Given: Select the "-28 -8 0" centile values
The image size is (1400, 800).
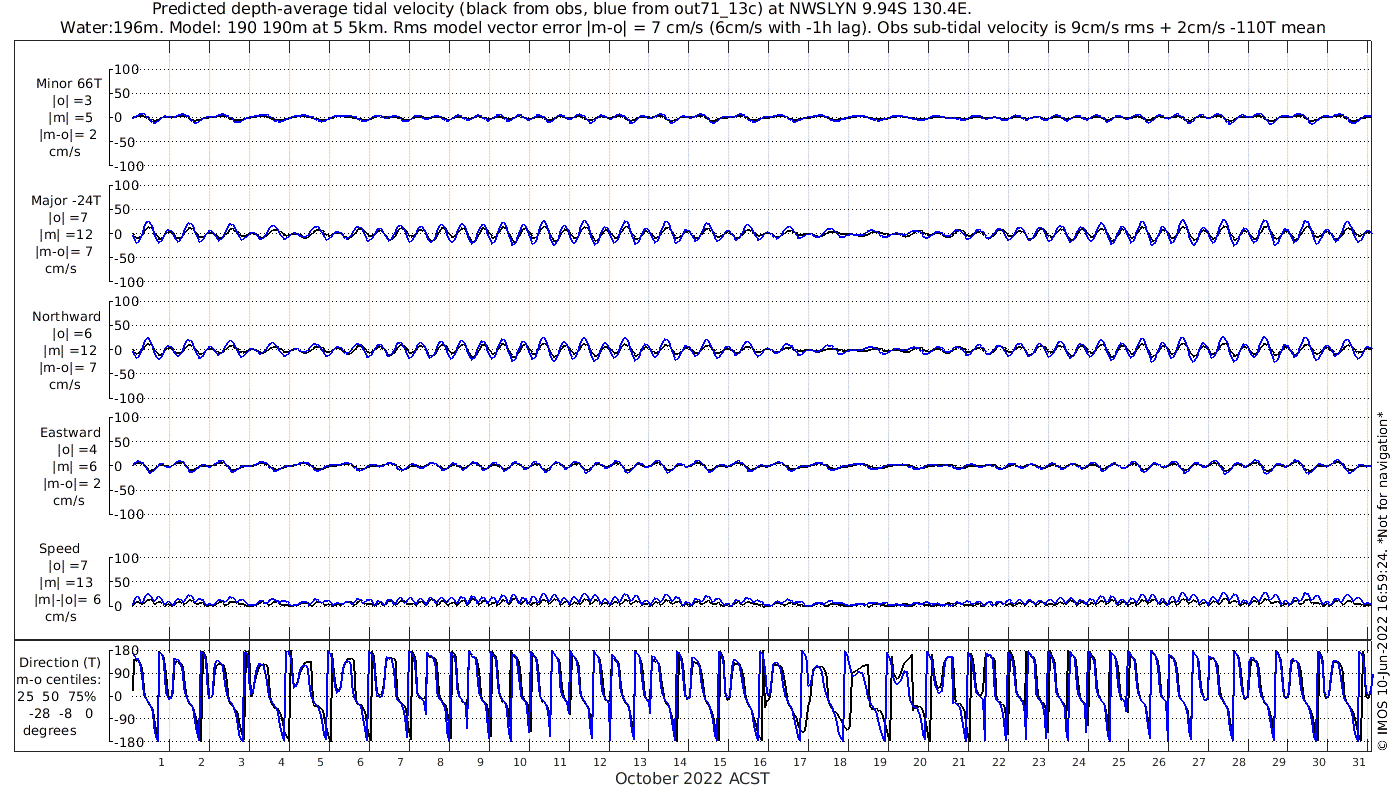Looking at the screenshot, I should coord(61,713).
